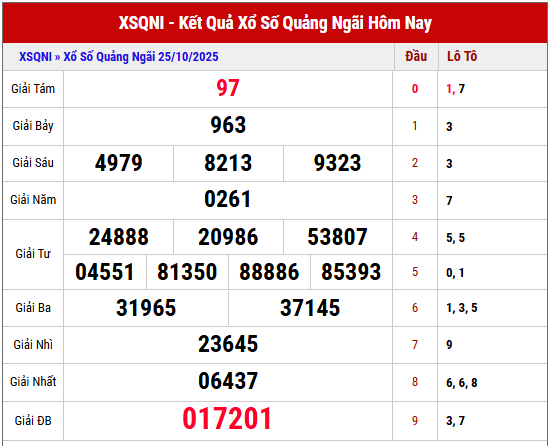Viewport: 552px width, 446px height.
Task: Click the Giải Nhất row label
Action: [33, 382]
